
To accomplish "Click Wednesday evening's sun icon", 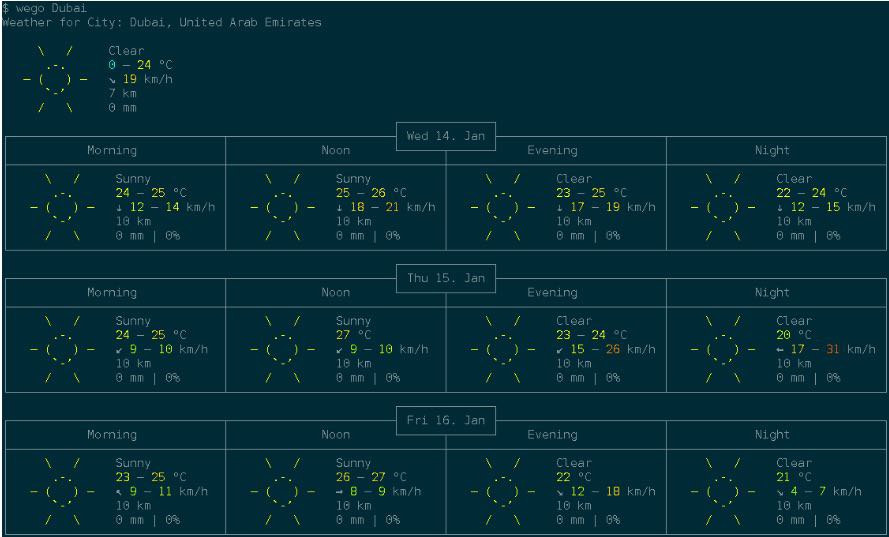I will click(x=503, y=208).
